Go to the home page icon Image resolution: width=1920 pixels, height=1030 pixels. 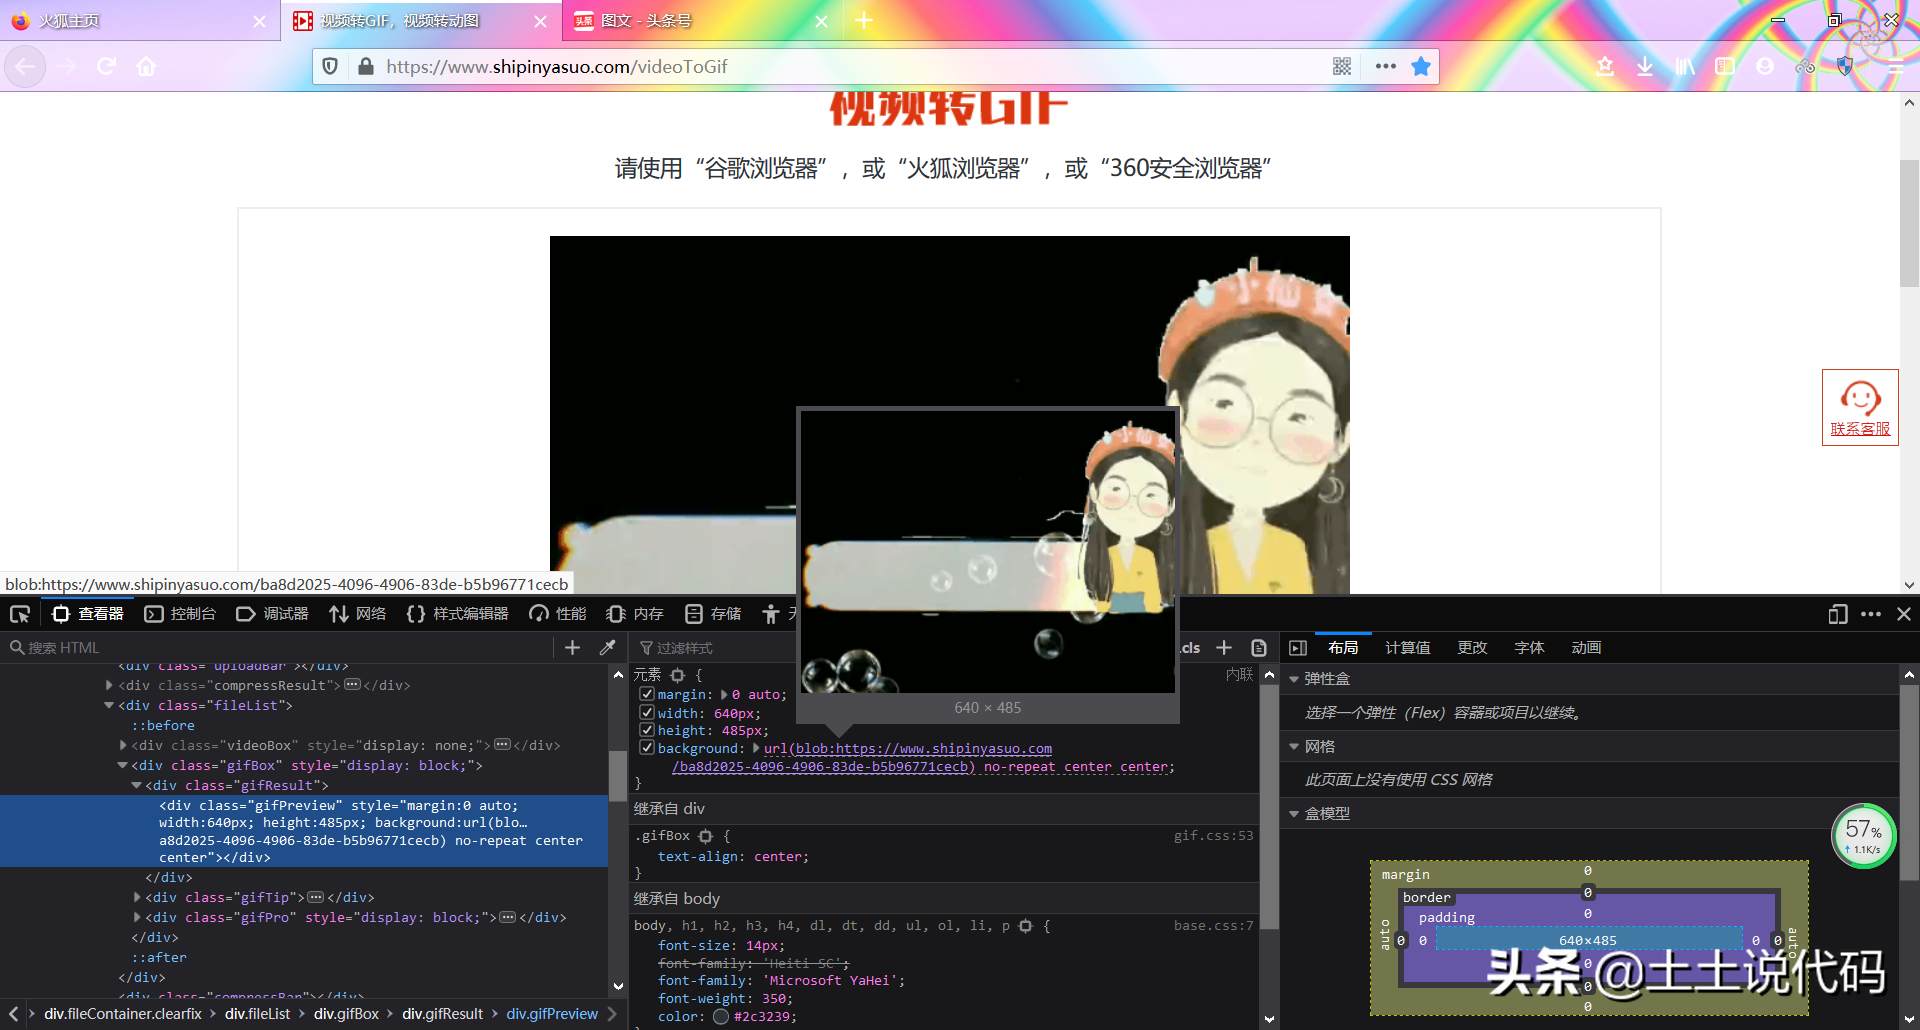pyautogui.click(x=146, y=67)
